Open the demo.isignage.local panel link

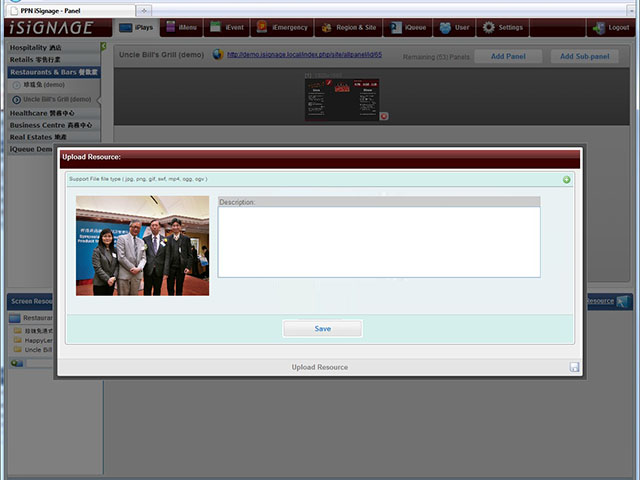click(303, 55)
